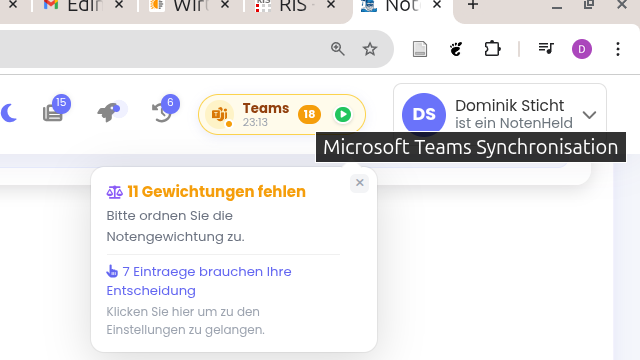Image resolution: width=640 pixels, height=360 pixels.
Task: Toggle dark mode moon icon
Action: [x=8, y=113]
